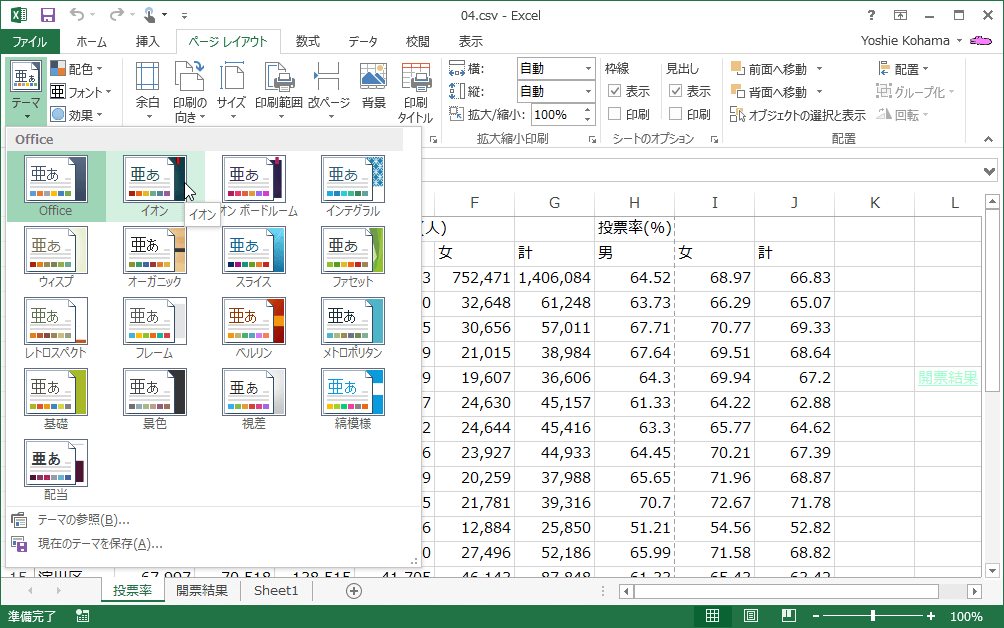Open the 効果 effects dropdown

(76, 115)
